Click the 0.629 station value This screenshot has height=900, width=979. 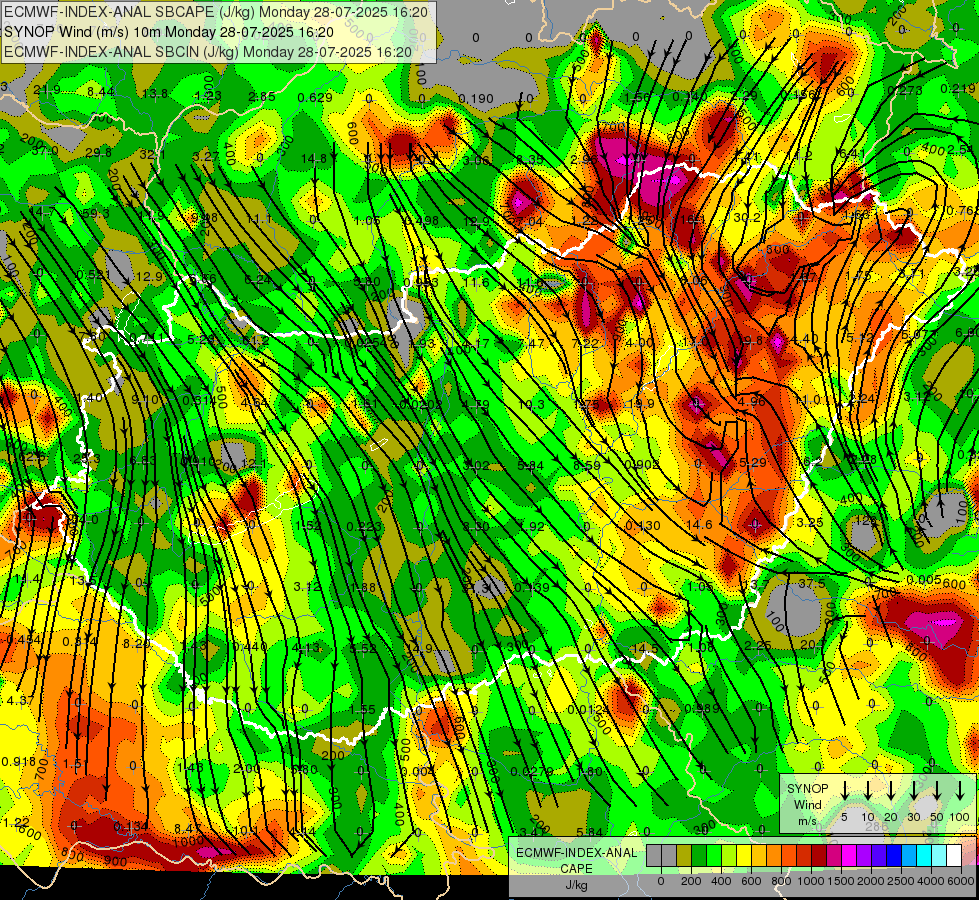pos(315,97)
